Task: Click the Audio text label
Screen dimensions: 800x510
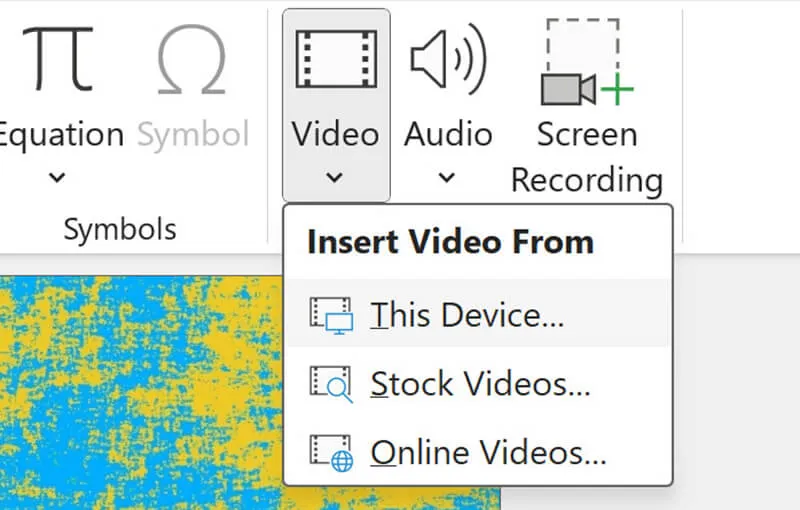Action: 448,135
